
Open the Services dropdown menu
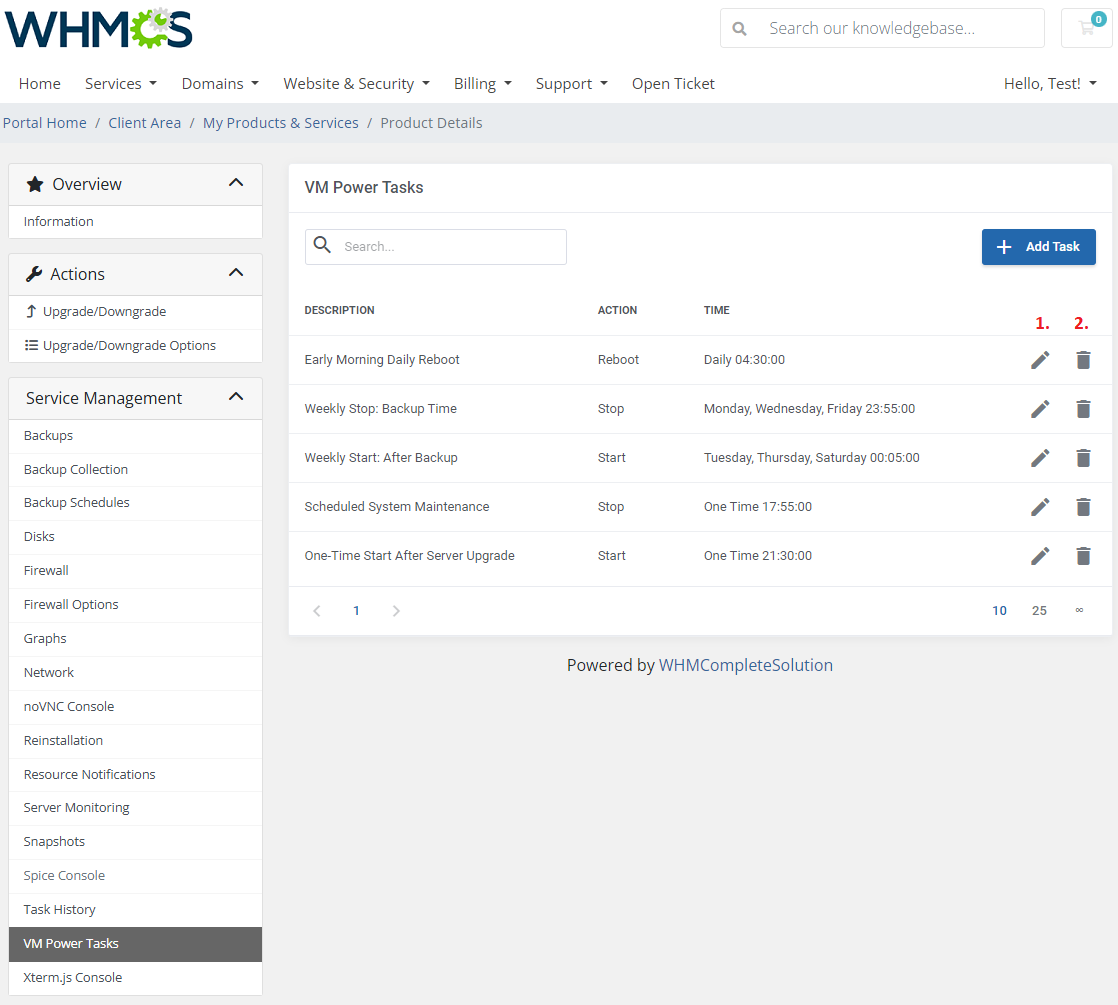pyautogui.click(x=120, y=83)
